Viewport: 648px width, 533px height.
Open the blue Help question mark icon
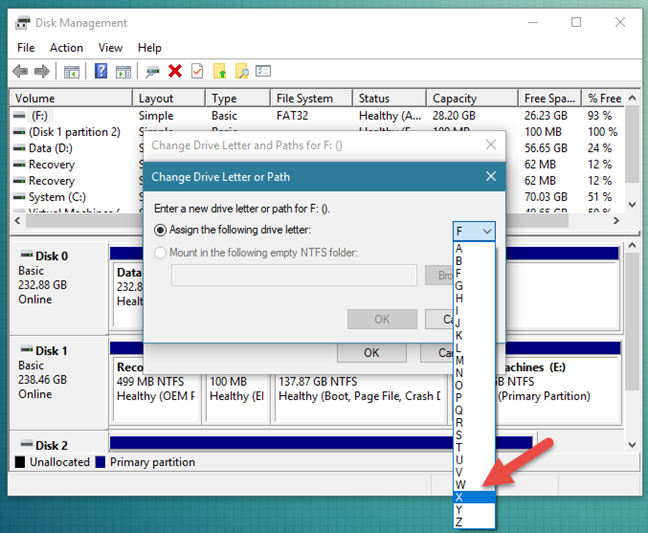pos(101,71)
